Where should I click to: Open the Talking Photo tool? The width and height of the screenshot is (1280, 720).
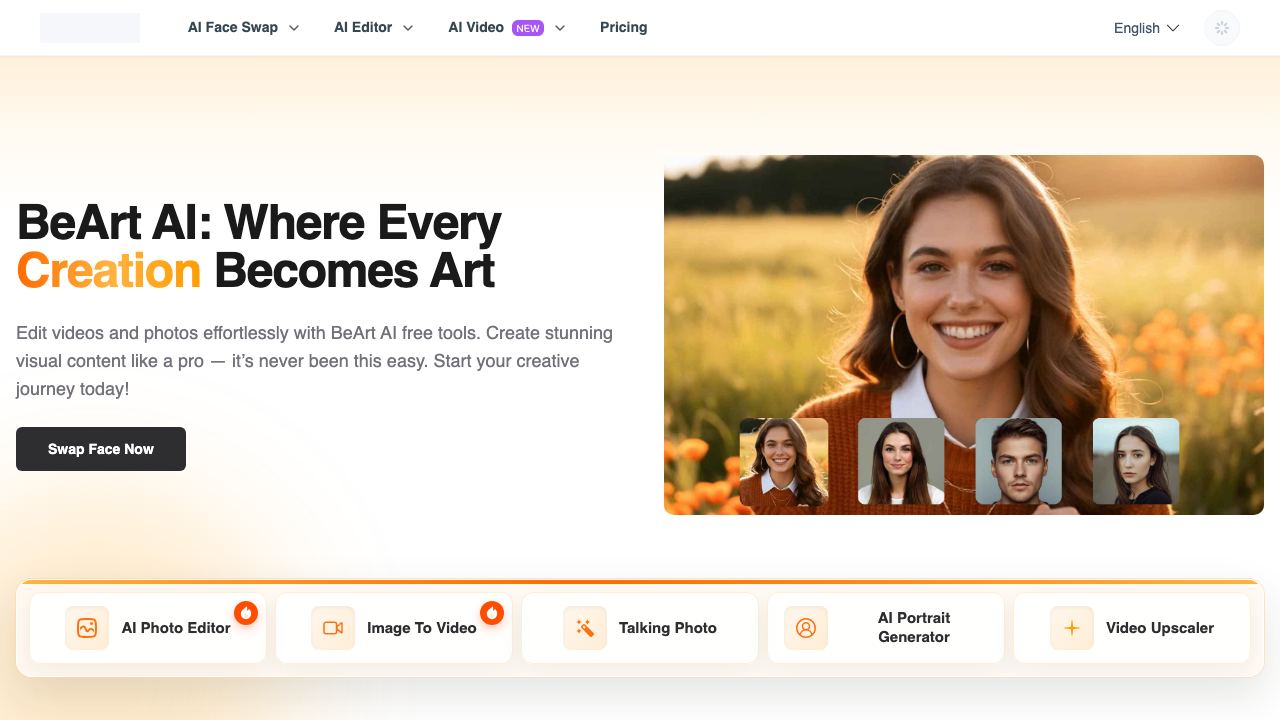(640, 628)
